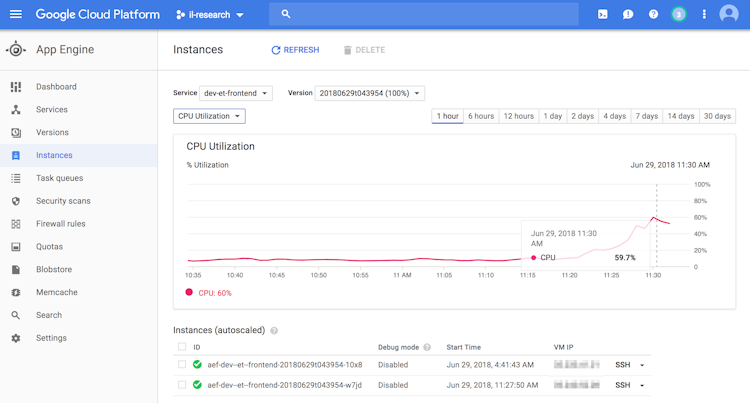Open the il-research project selector dropdown
The width and height of the screenshot is (750, 403).
pos(210,15)
